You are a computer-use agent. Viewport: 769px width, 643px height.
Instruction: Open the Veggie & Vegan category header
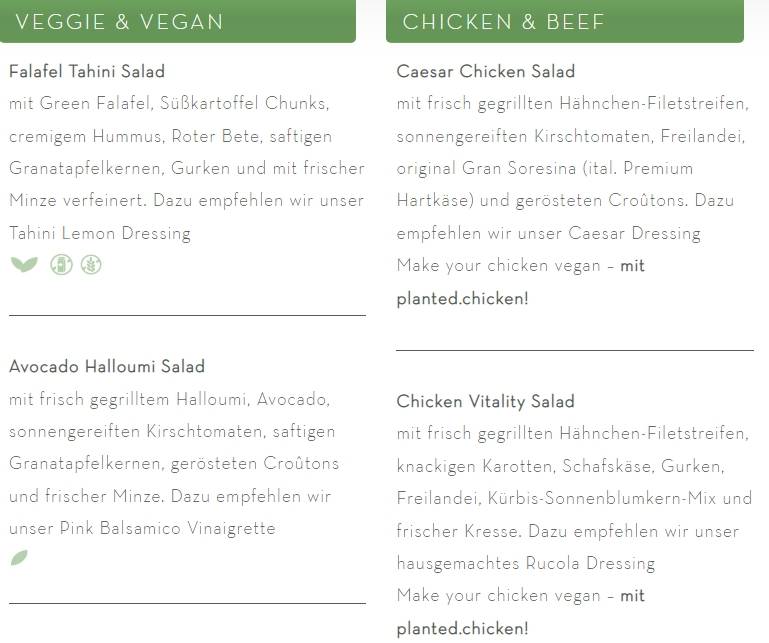(178, 22)
